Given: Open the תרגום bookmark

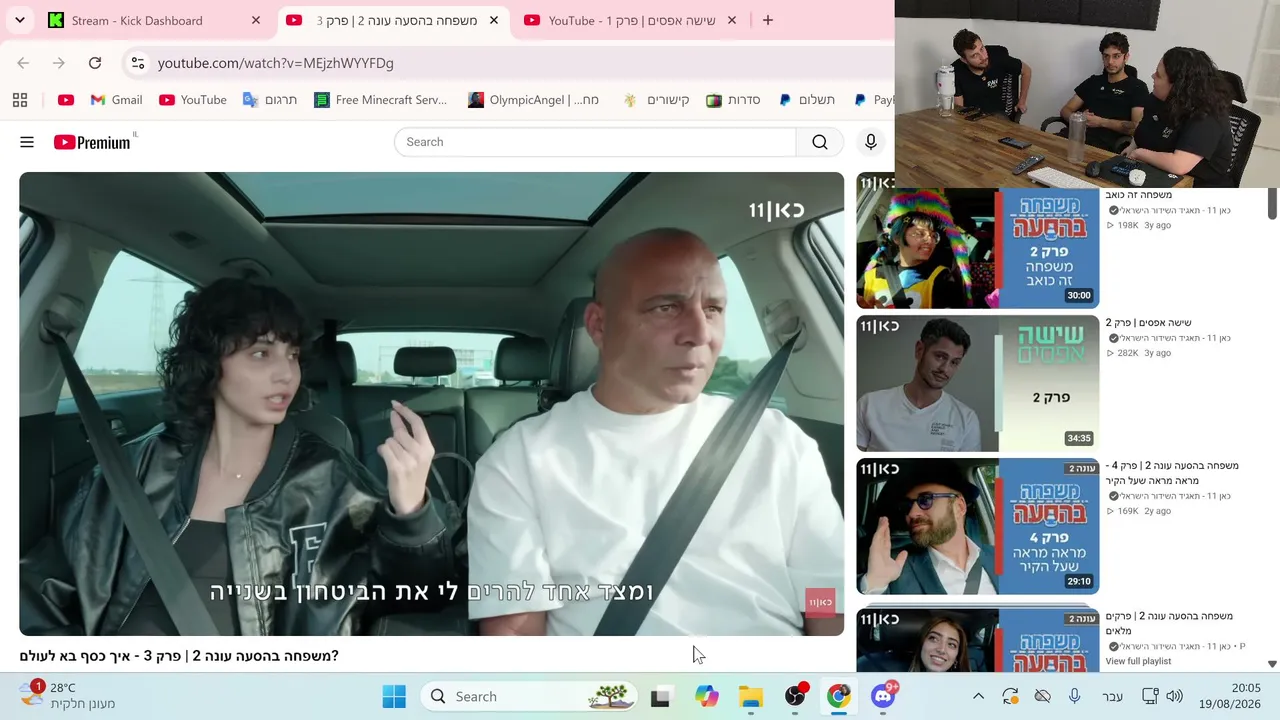Looking at the screenshot, I should (270, 100).
